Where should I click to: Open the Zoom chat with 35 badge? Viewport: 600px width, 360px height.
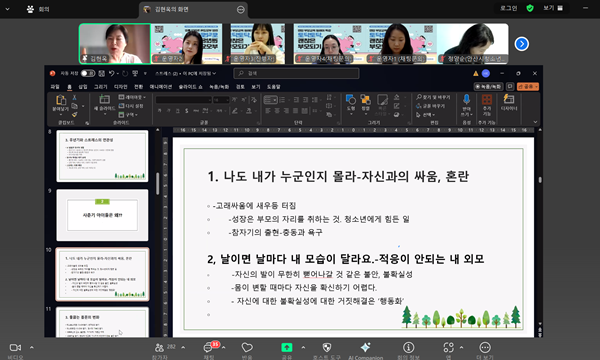pos(209,347)
